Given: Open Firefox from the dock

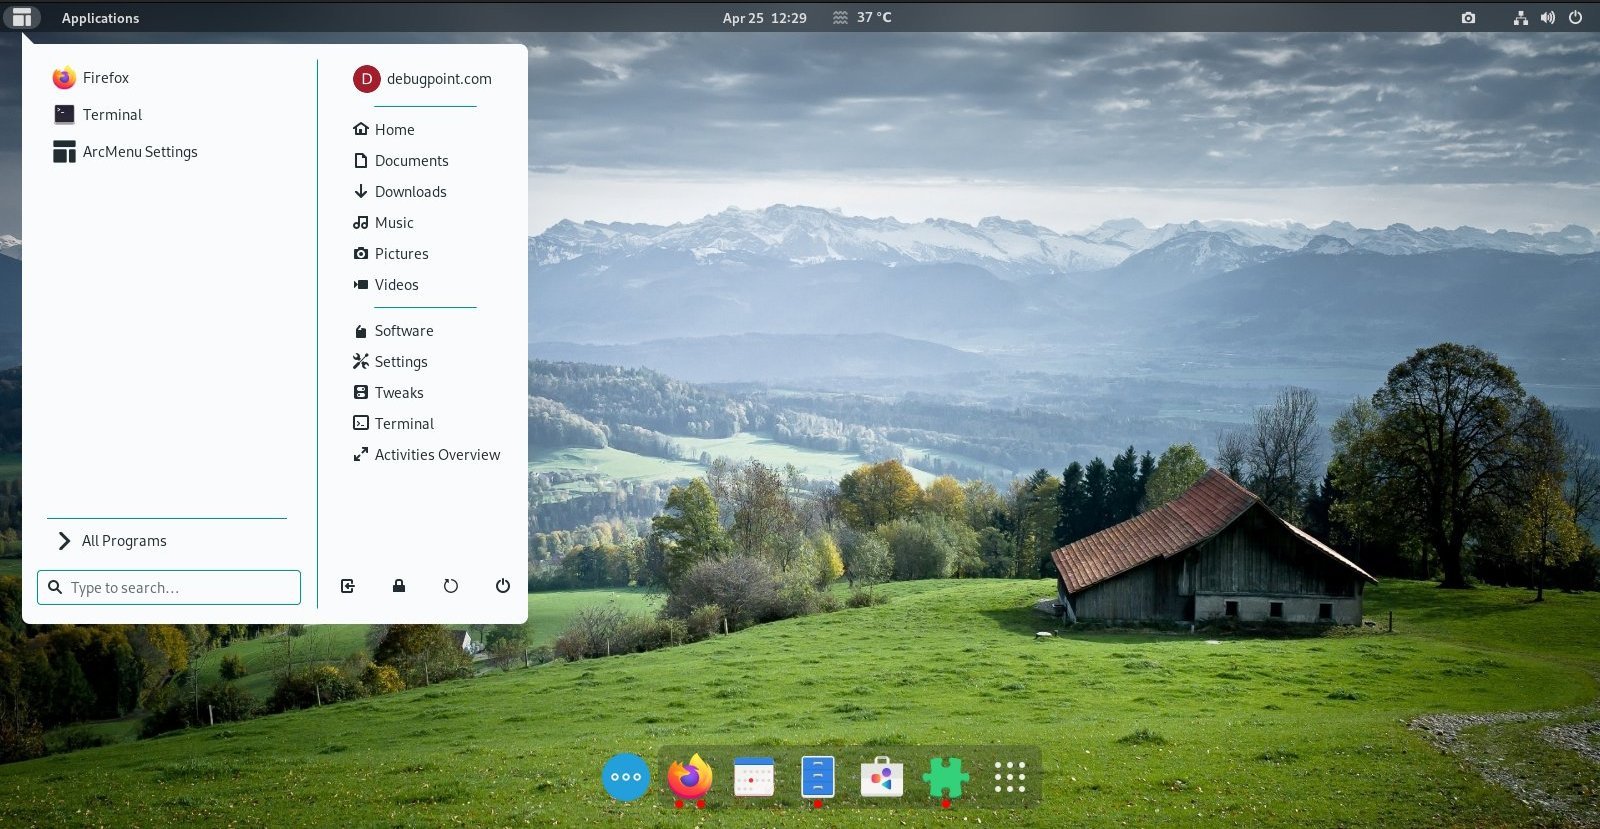Looking at the screenshot, I should [x=690, y=777].
